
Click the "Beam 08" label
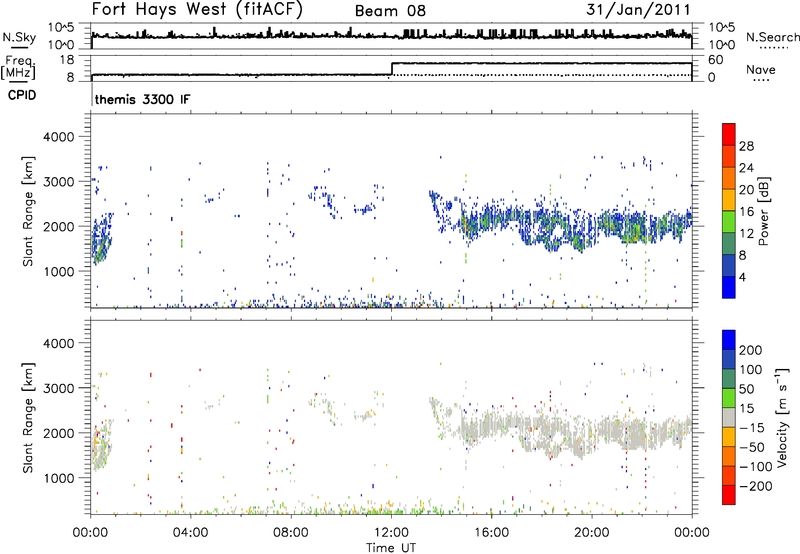pyautogui.click(x=390, y=11)
